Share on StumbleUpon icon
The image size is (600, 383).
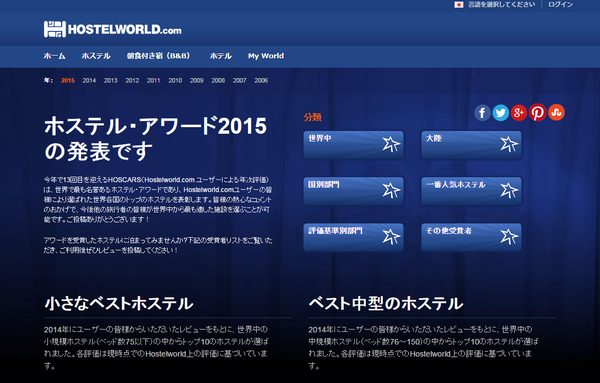pos(556,112)
